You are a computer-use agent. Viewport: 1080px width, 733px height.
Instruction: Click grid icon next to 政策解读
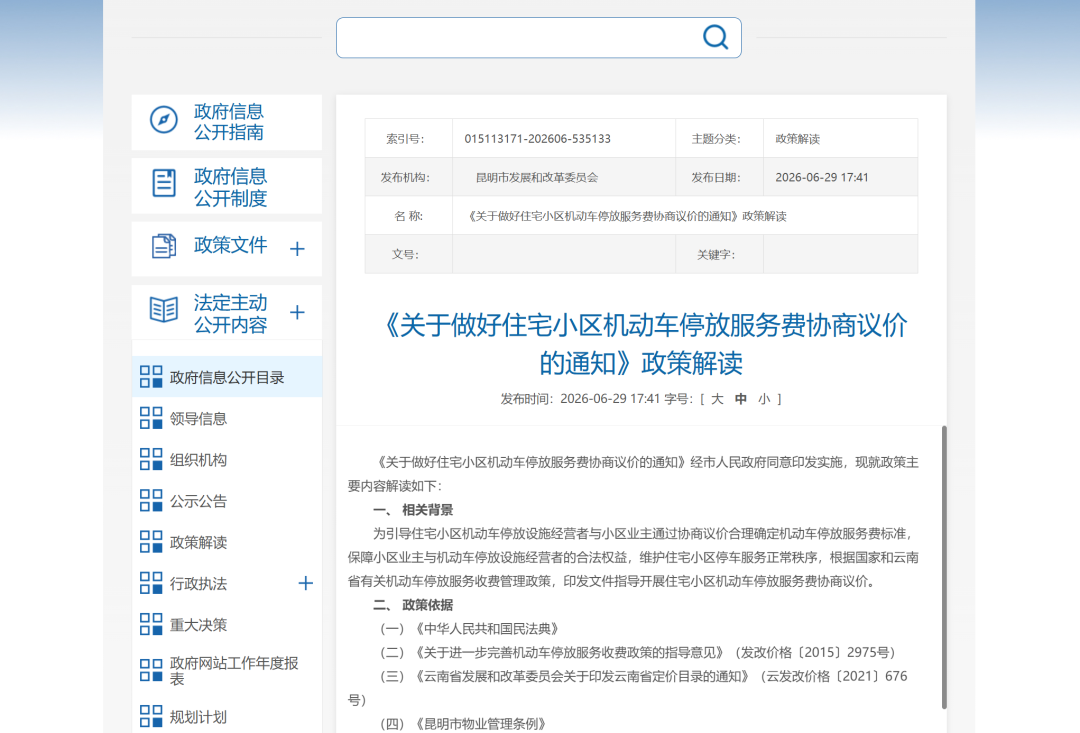tap(151, 542)
